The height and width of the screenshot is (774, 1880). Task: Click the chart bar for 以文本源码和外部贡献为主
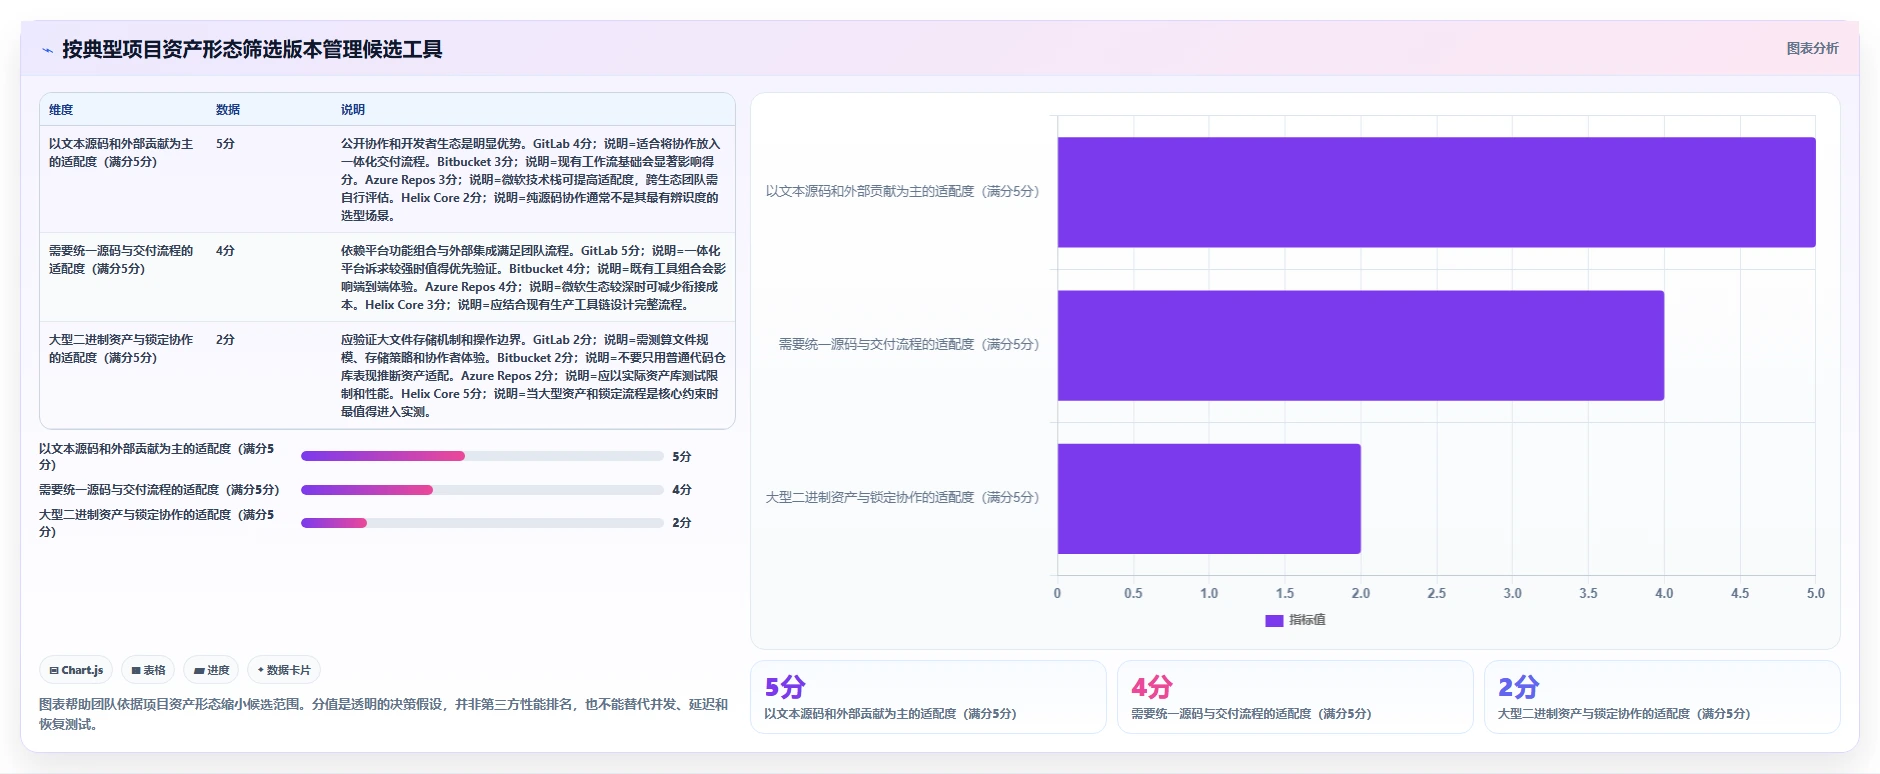1436,192
